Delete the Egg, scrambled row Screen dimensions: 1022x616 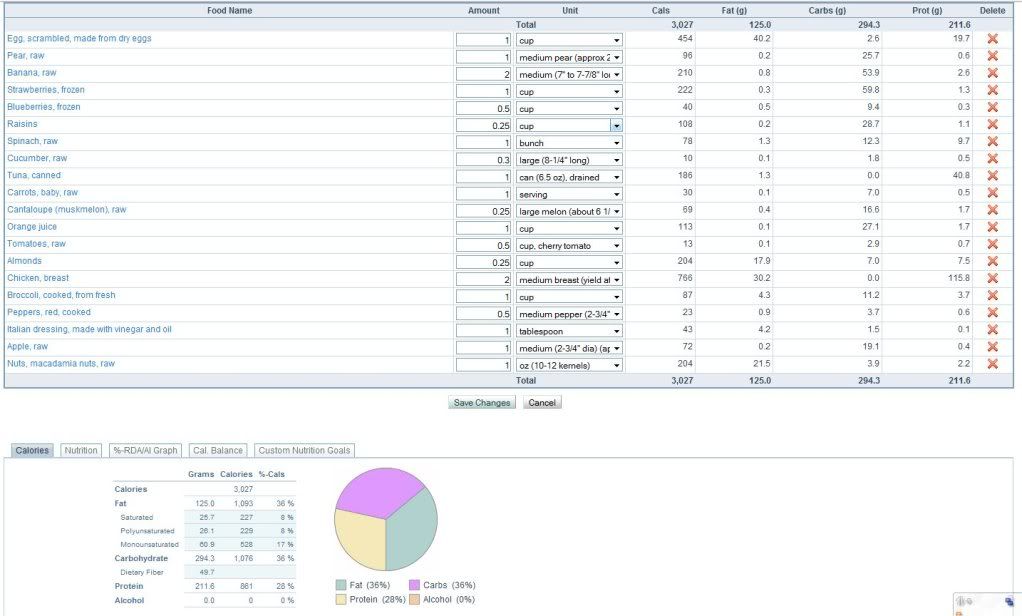992,39
